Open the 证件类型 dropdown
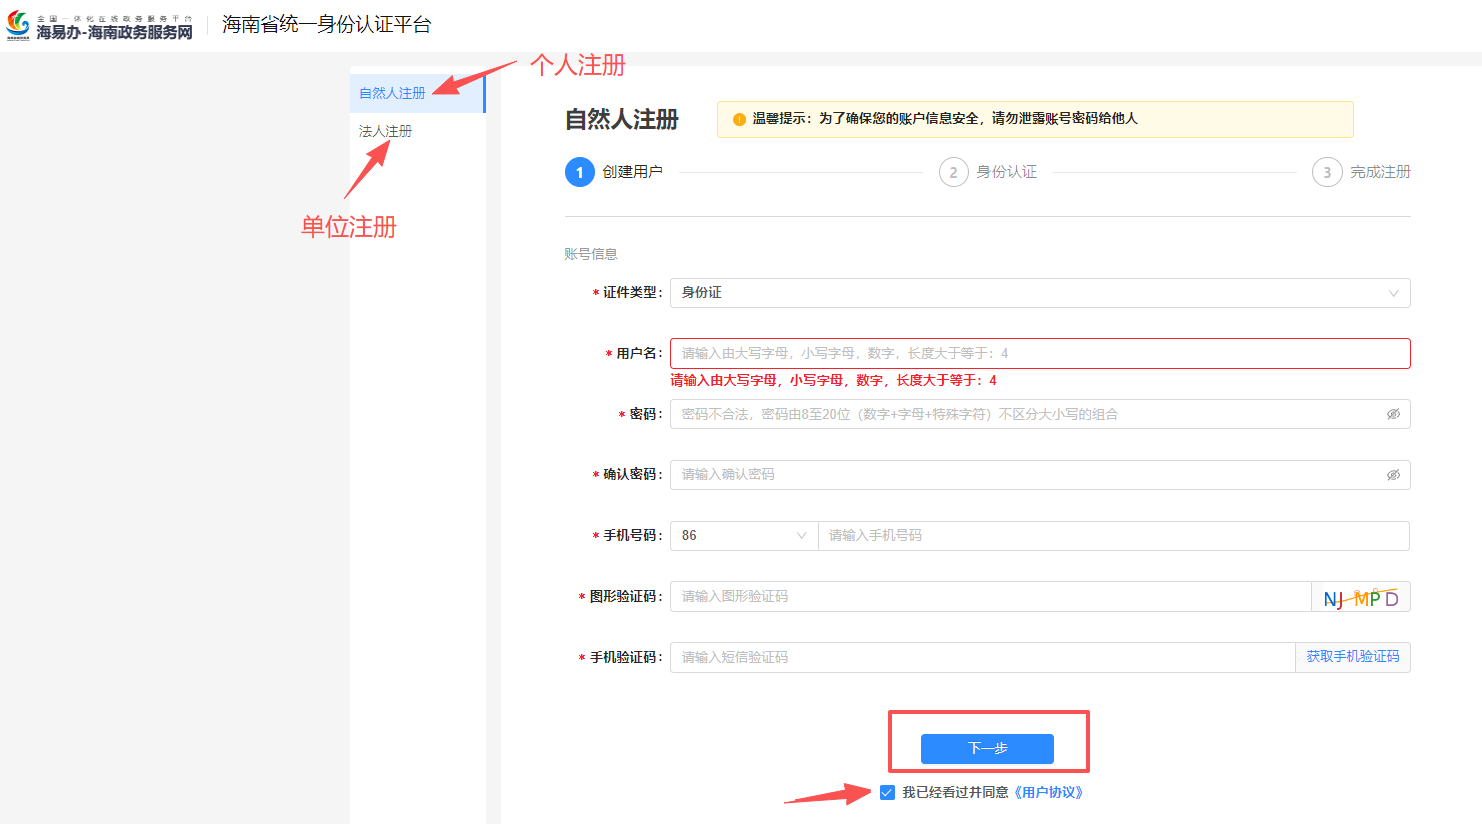 [x=1040, y=292]
